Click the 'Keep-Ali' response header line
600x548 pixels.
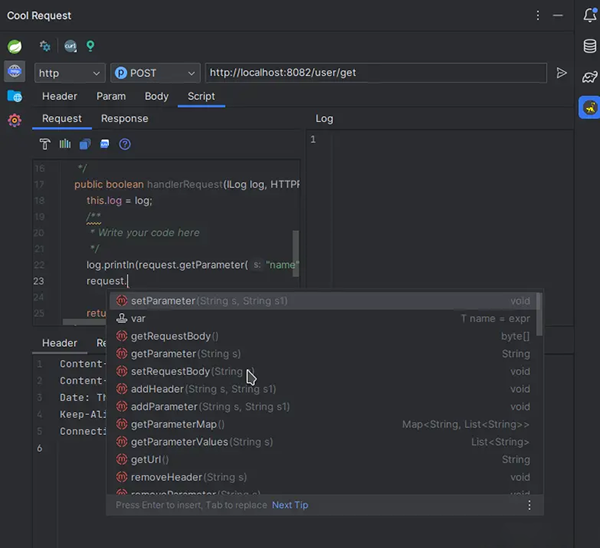tap(83, 414)
